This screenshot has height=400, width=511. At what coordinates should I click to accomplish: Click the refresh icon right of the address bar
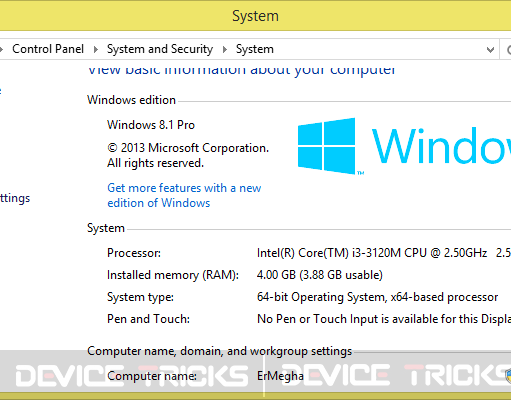click(508, 50)
